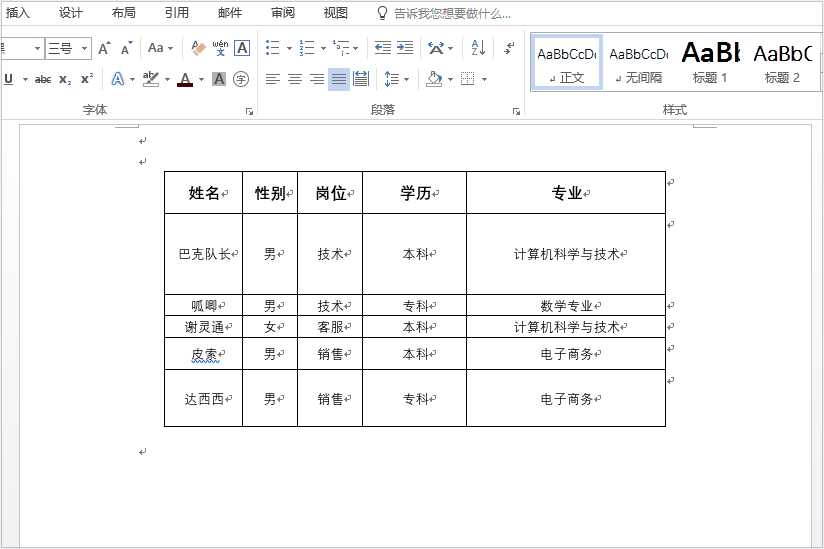Viewport: 824px width, 549px height.
Task: Open the 审阅 ribbon tab
Action: (x=283, y=13)
